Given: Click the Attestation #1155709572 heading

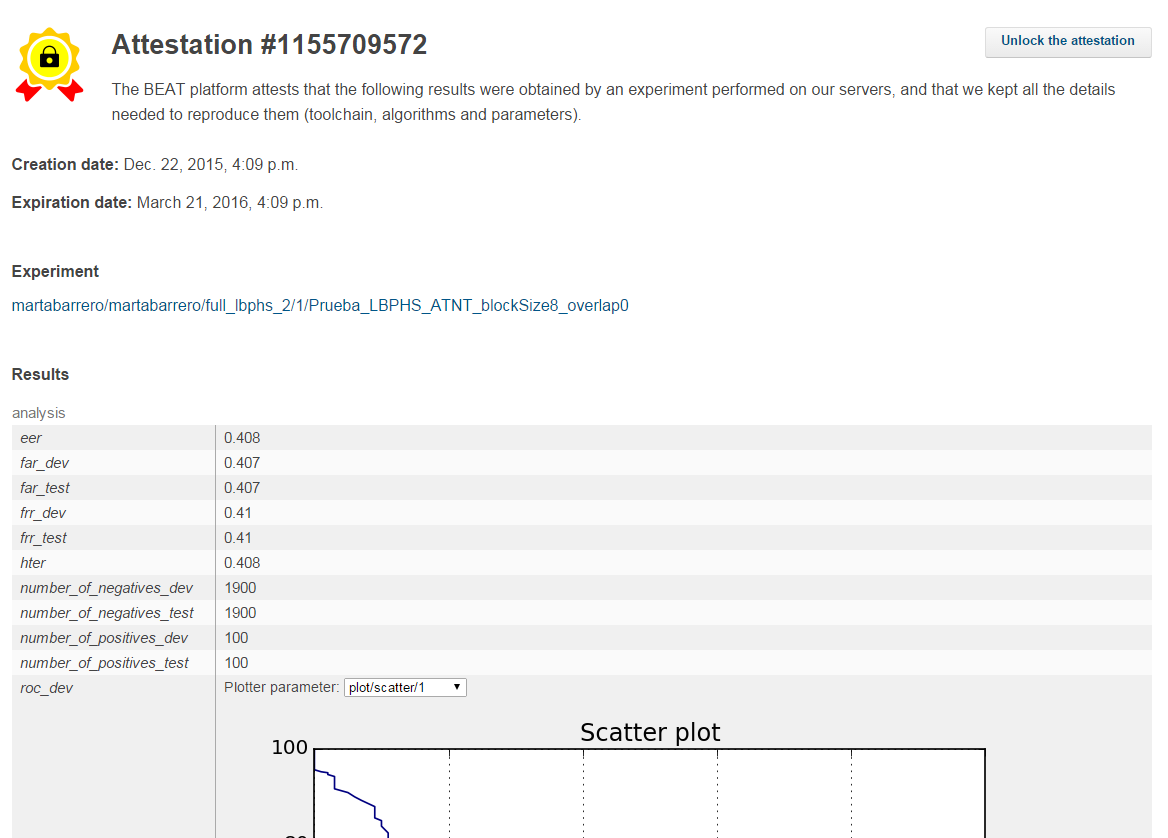Looking at the screenshot, I should point(270,44).
